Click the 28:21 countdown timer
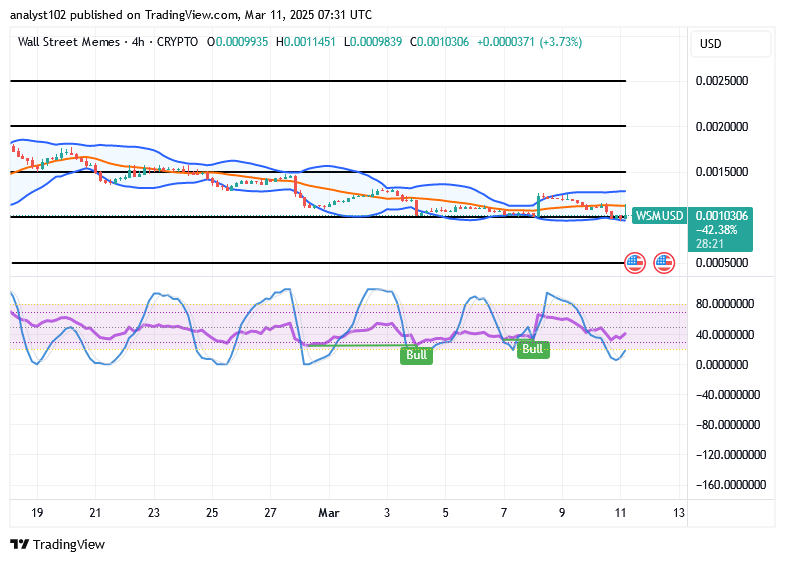The image size is (785, 562). 709,244
